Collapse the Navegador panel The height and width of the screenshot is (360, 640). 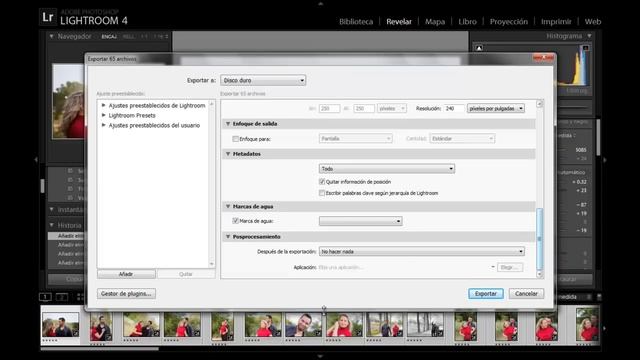click(x=51, y=36)
